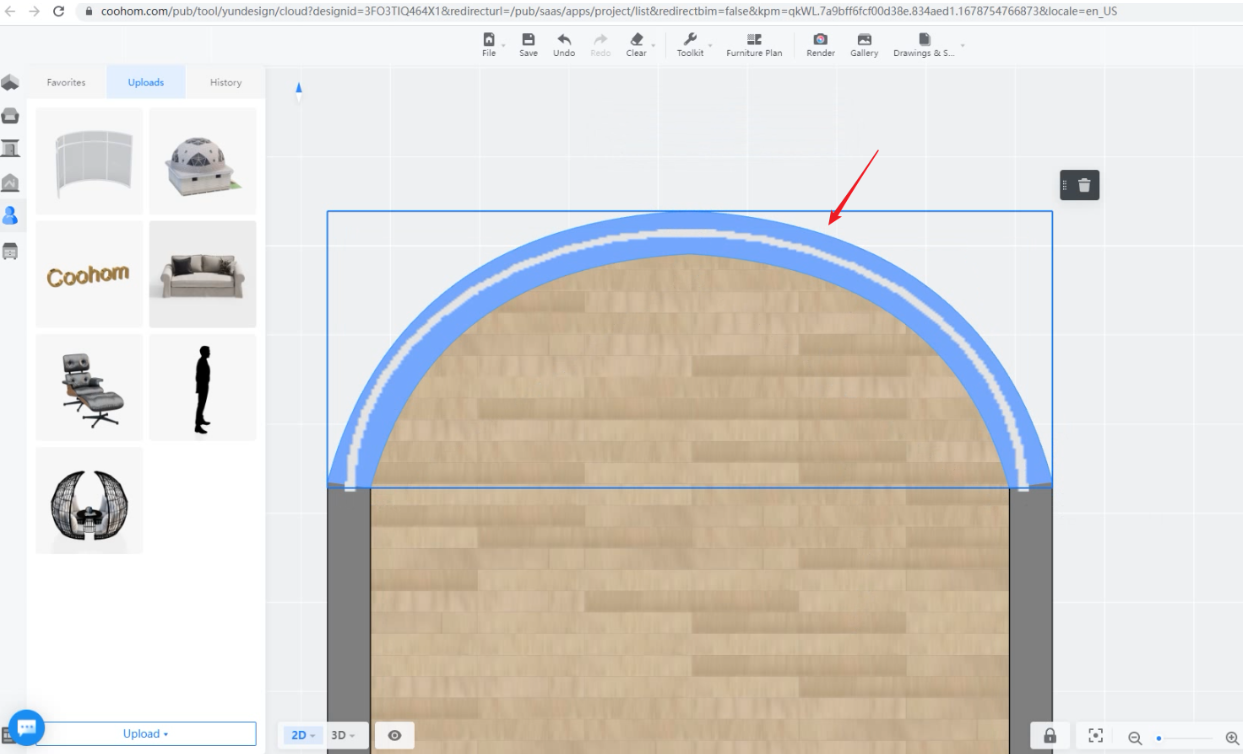Open the furniture sofa category in sidebar

click(10, 116)
